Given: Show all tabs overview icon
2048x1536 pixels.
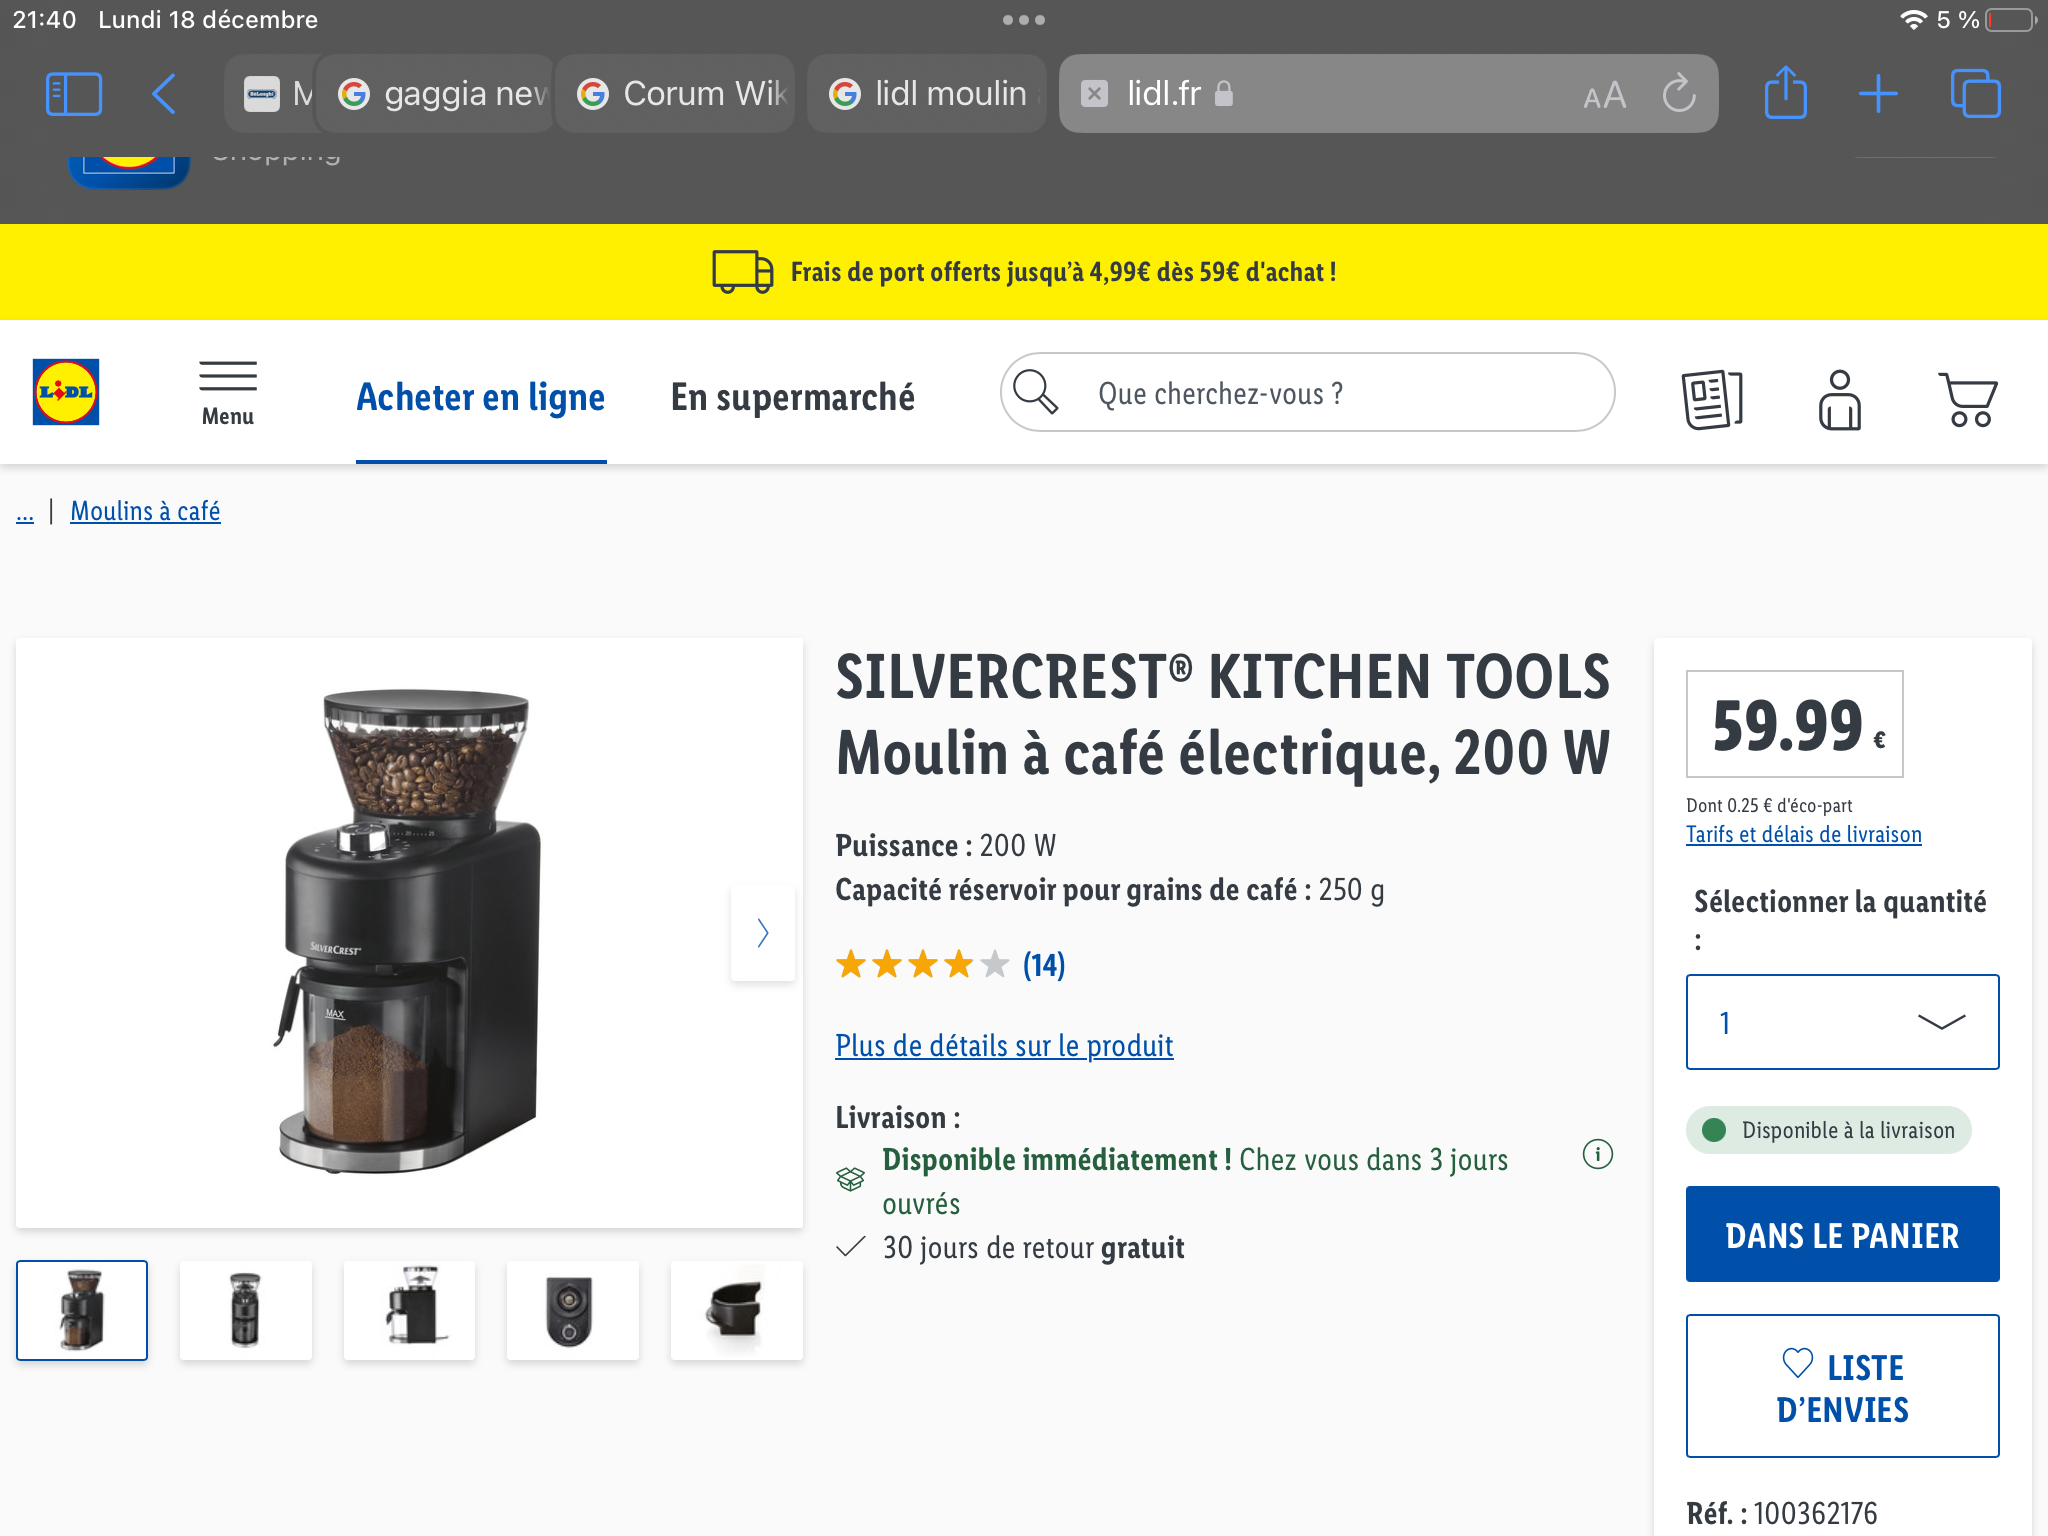Looking at the screenshot, I should point(1975,94).
